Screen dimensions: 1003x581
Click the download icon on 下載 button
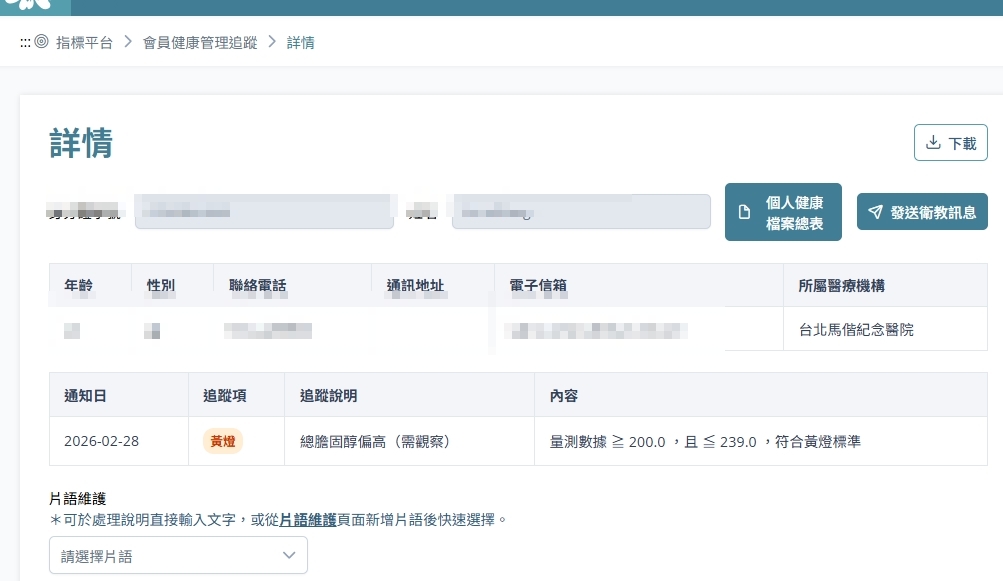[933, 143]
